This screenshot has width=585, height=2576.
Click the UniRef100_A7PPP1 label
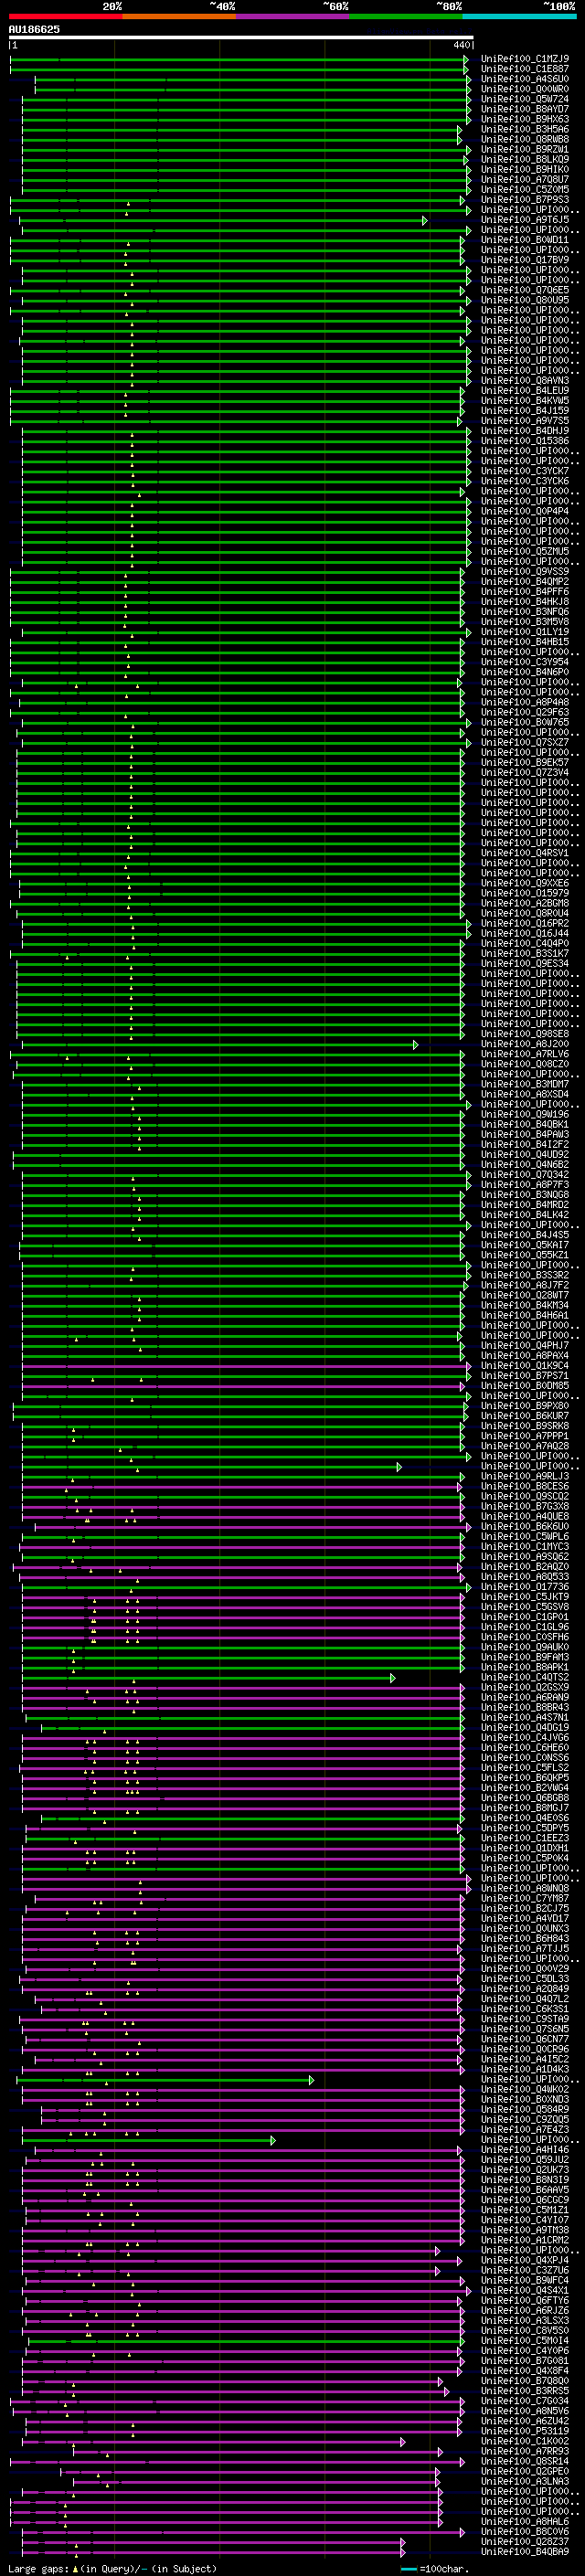coord(525,1436)
